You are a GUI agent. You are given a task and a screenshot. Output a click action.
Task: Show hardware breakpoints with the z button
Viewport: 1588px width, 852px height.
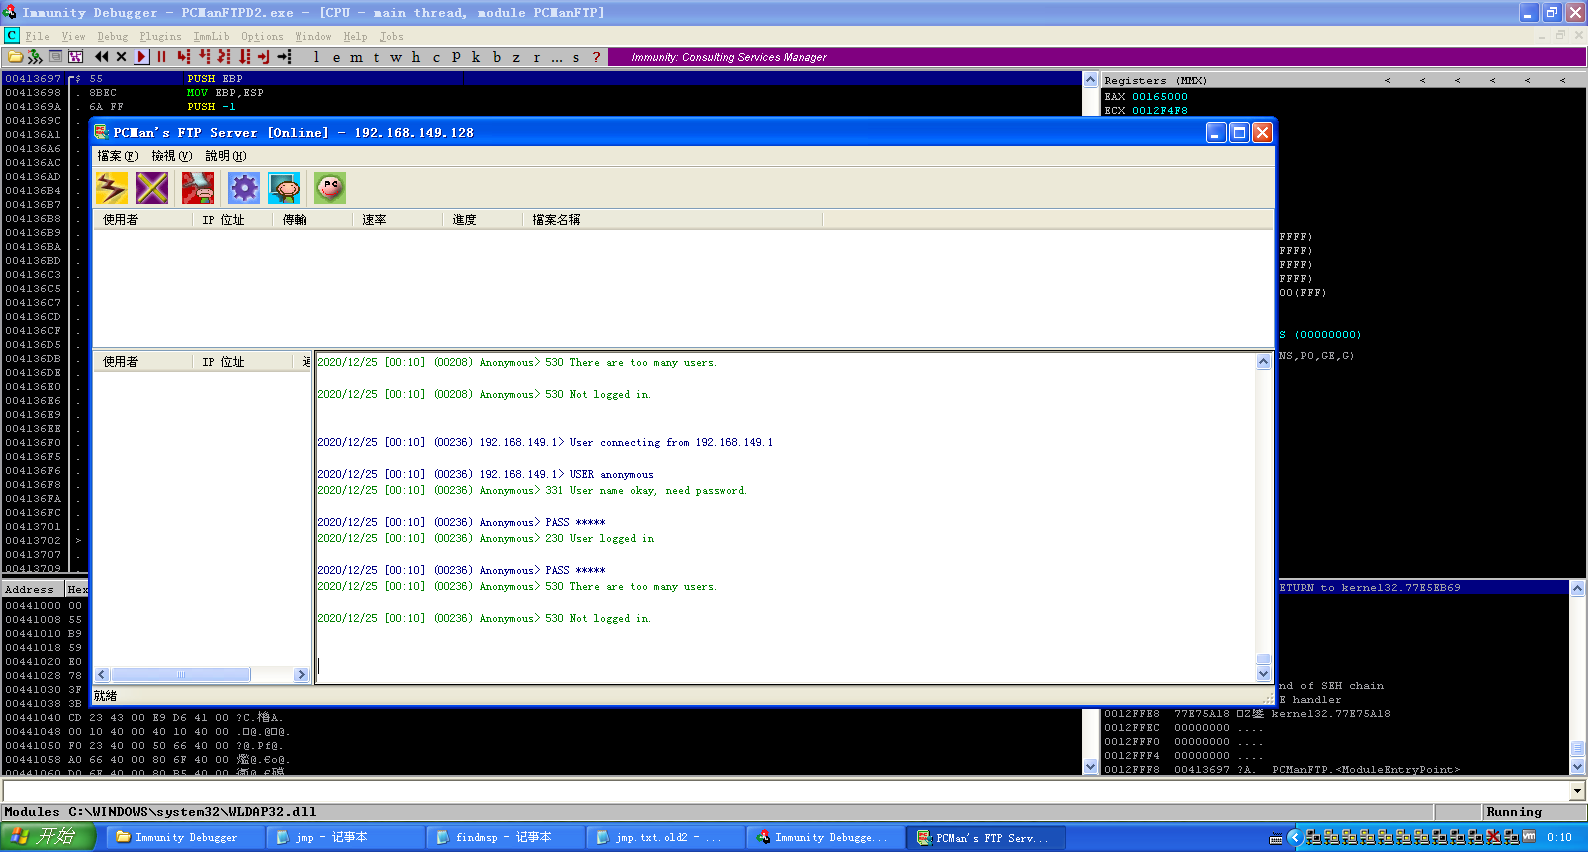pyautogui.click(x=516, y=57)
